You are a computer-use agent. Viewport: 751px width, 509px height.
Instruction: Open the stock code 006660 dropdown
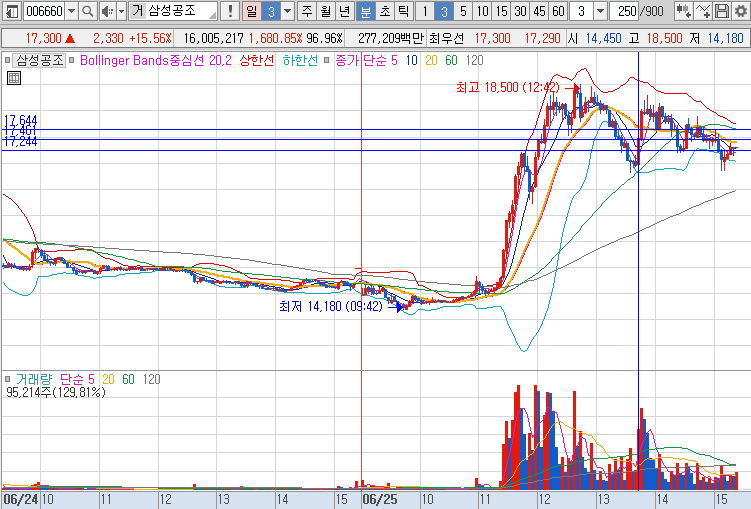(x=71, y=11)
